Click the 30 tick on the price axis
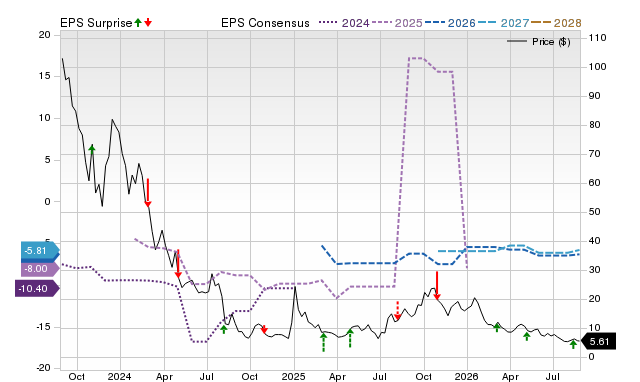Screen dimensions: 640x382 (x=595, y=270)
